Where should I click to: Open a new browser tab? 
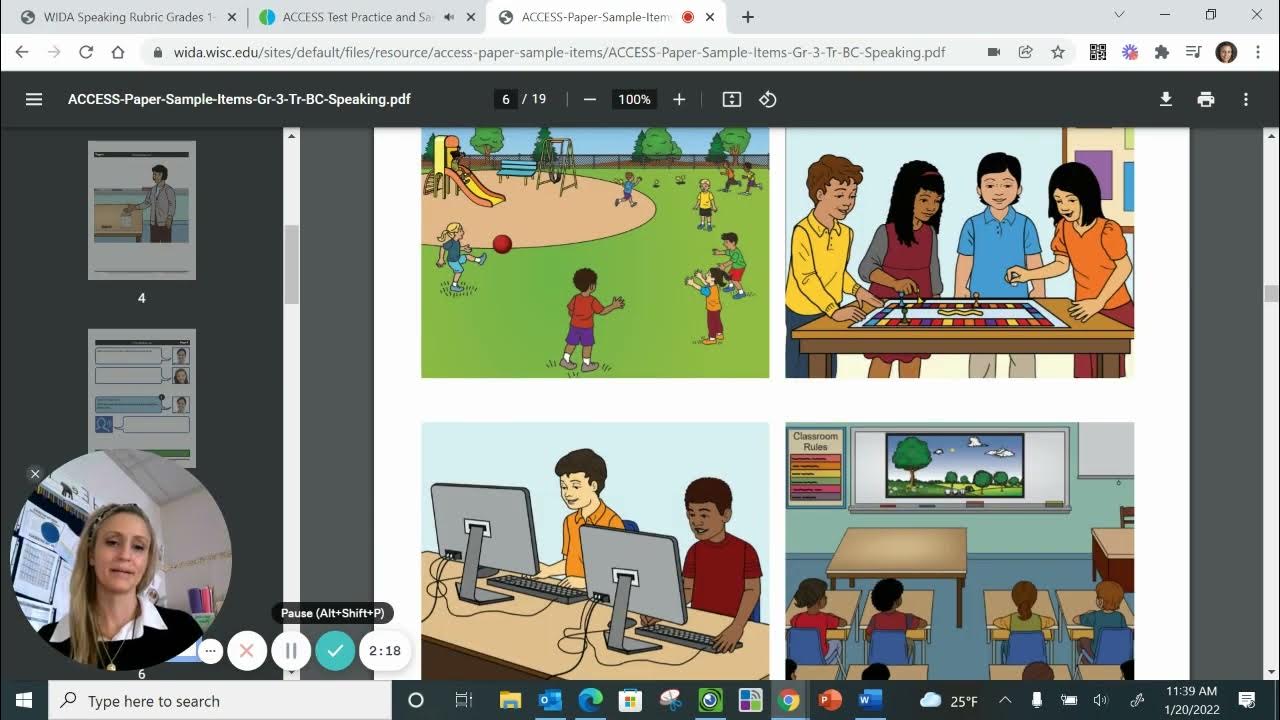[747, 17]
